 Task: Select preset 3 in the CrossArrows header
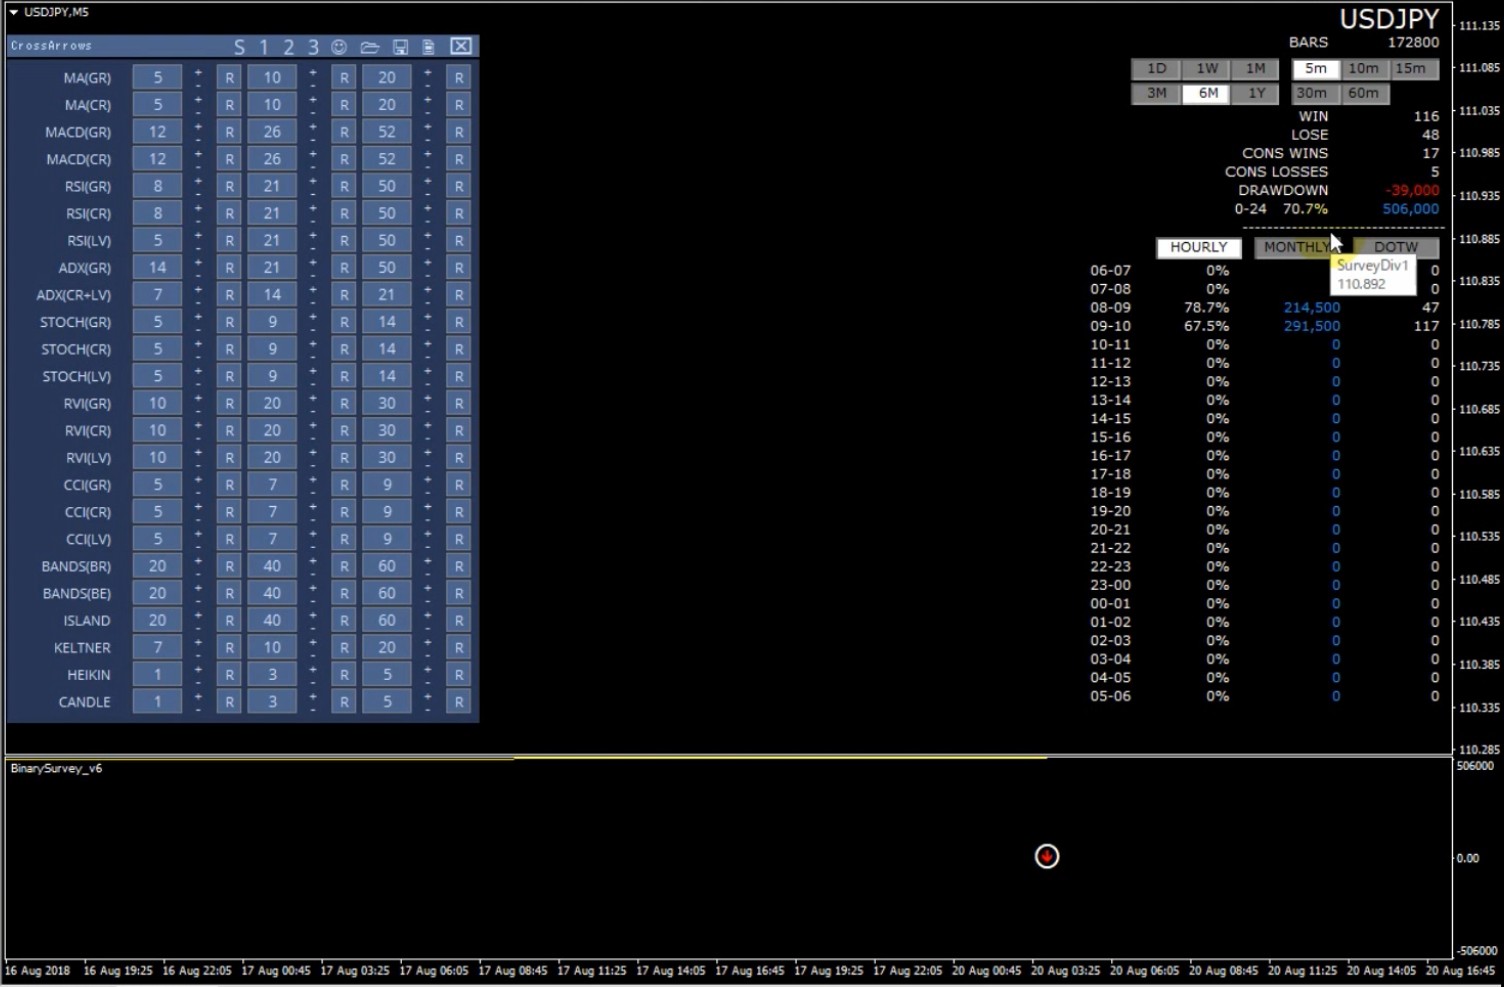(x=313, y=47)
